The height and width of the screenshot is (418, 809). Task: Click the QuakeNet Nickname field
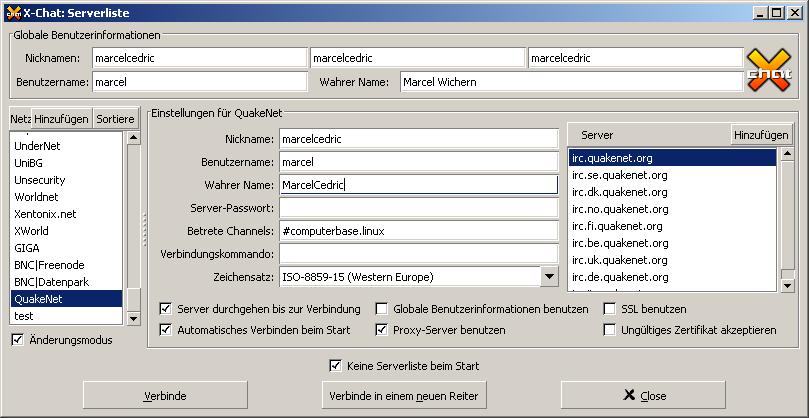click(x=419, y=138)
